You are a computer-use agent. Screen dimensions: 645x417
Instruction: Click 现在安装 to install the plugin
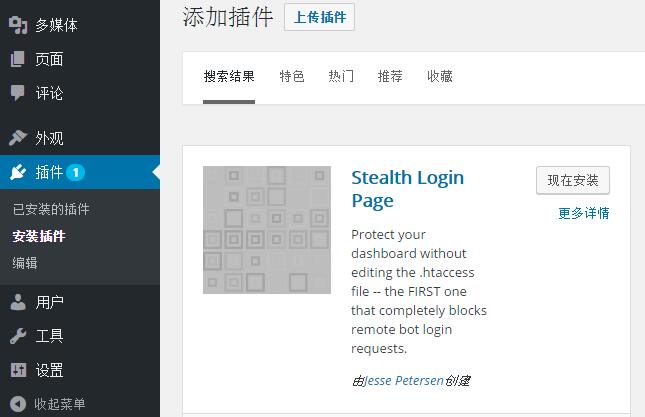pyautogui.click(x=573, y=180)
